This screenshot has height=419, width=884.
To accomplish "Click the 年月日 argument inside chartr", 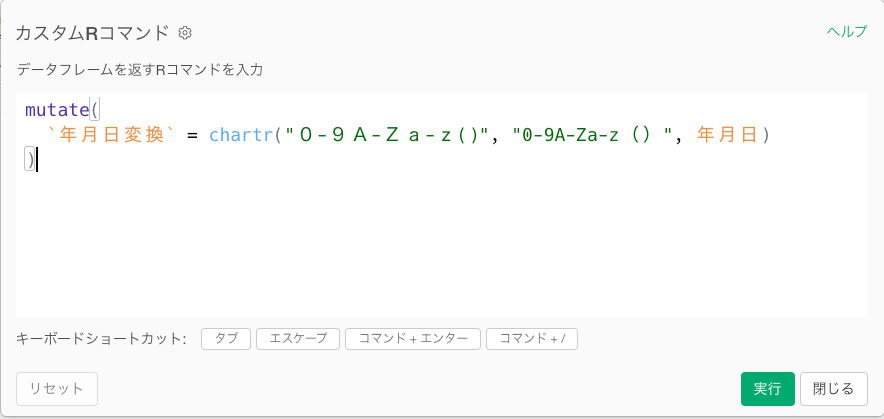I will (x=727, y=134).
